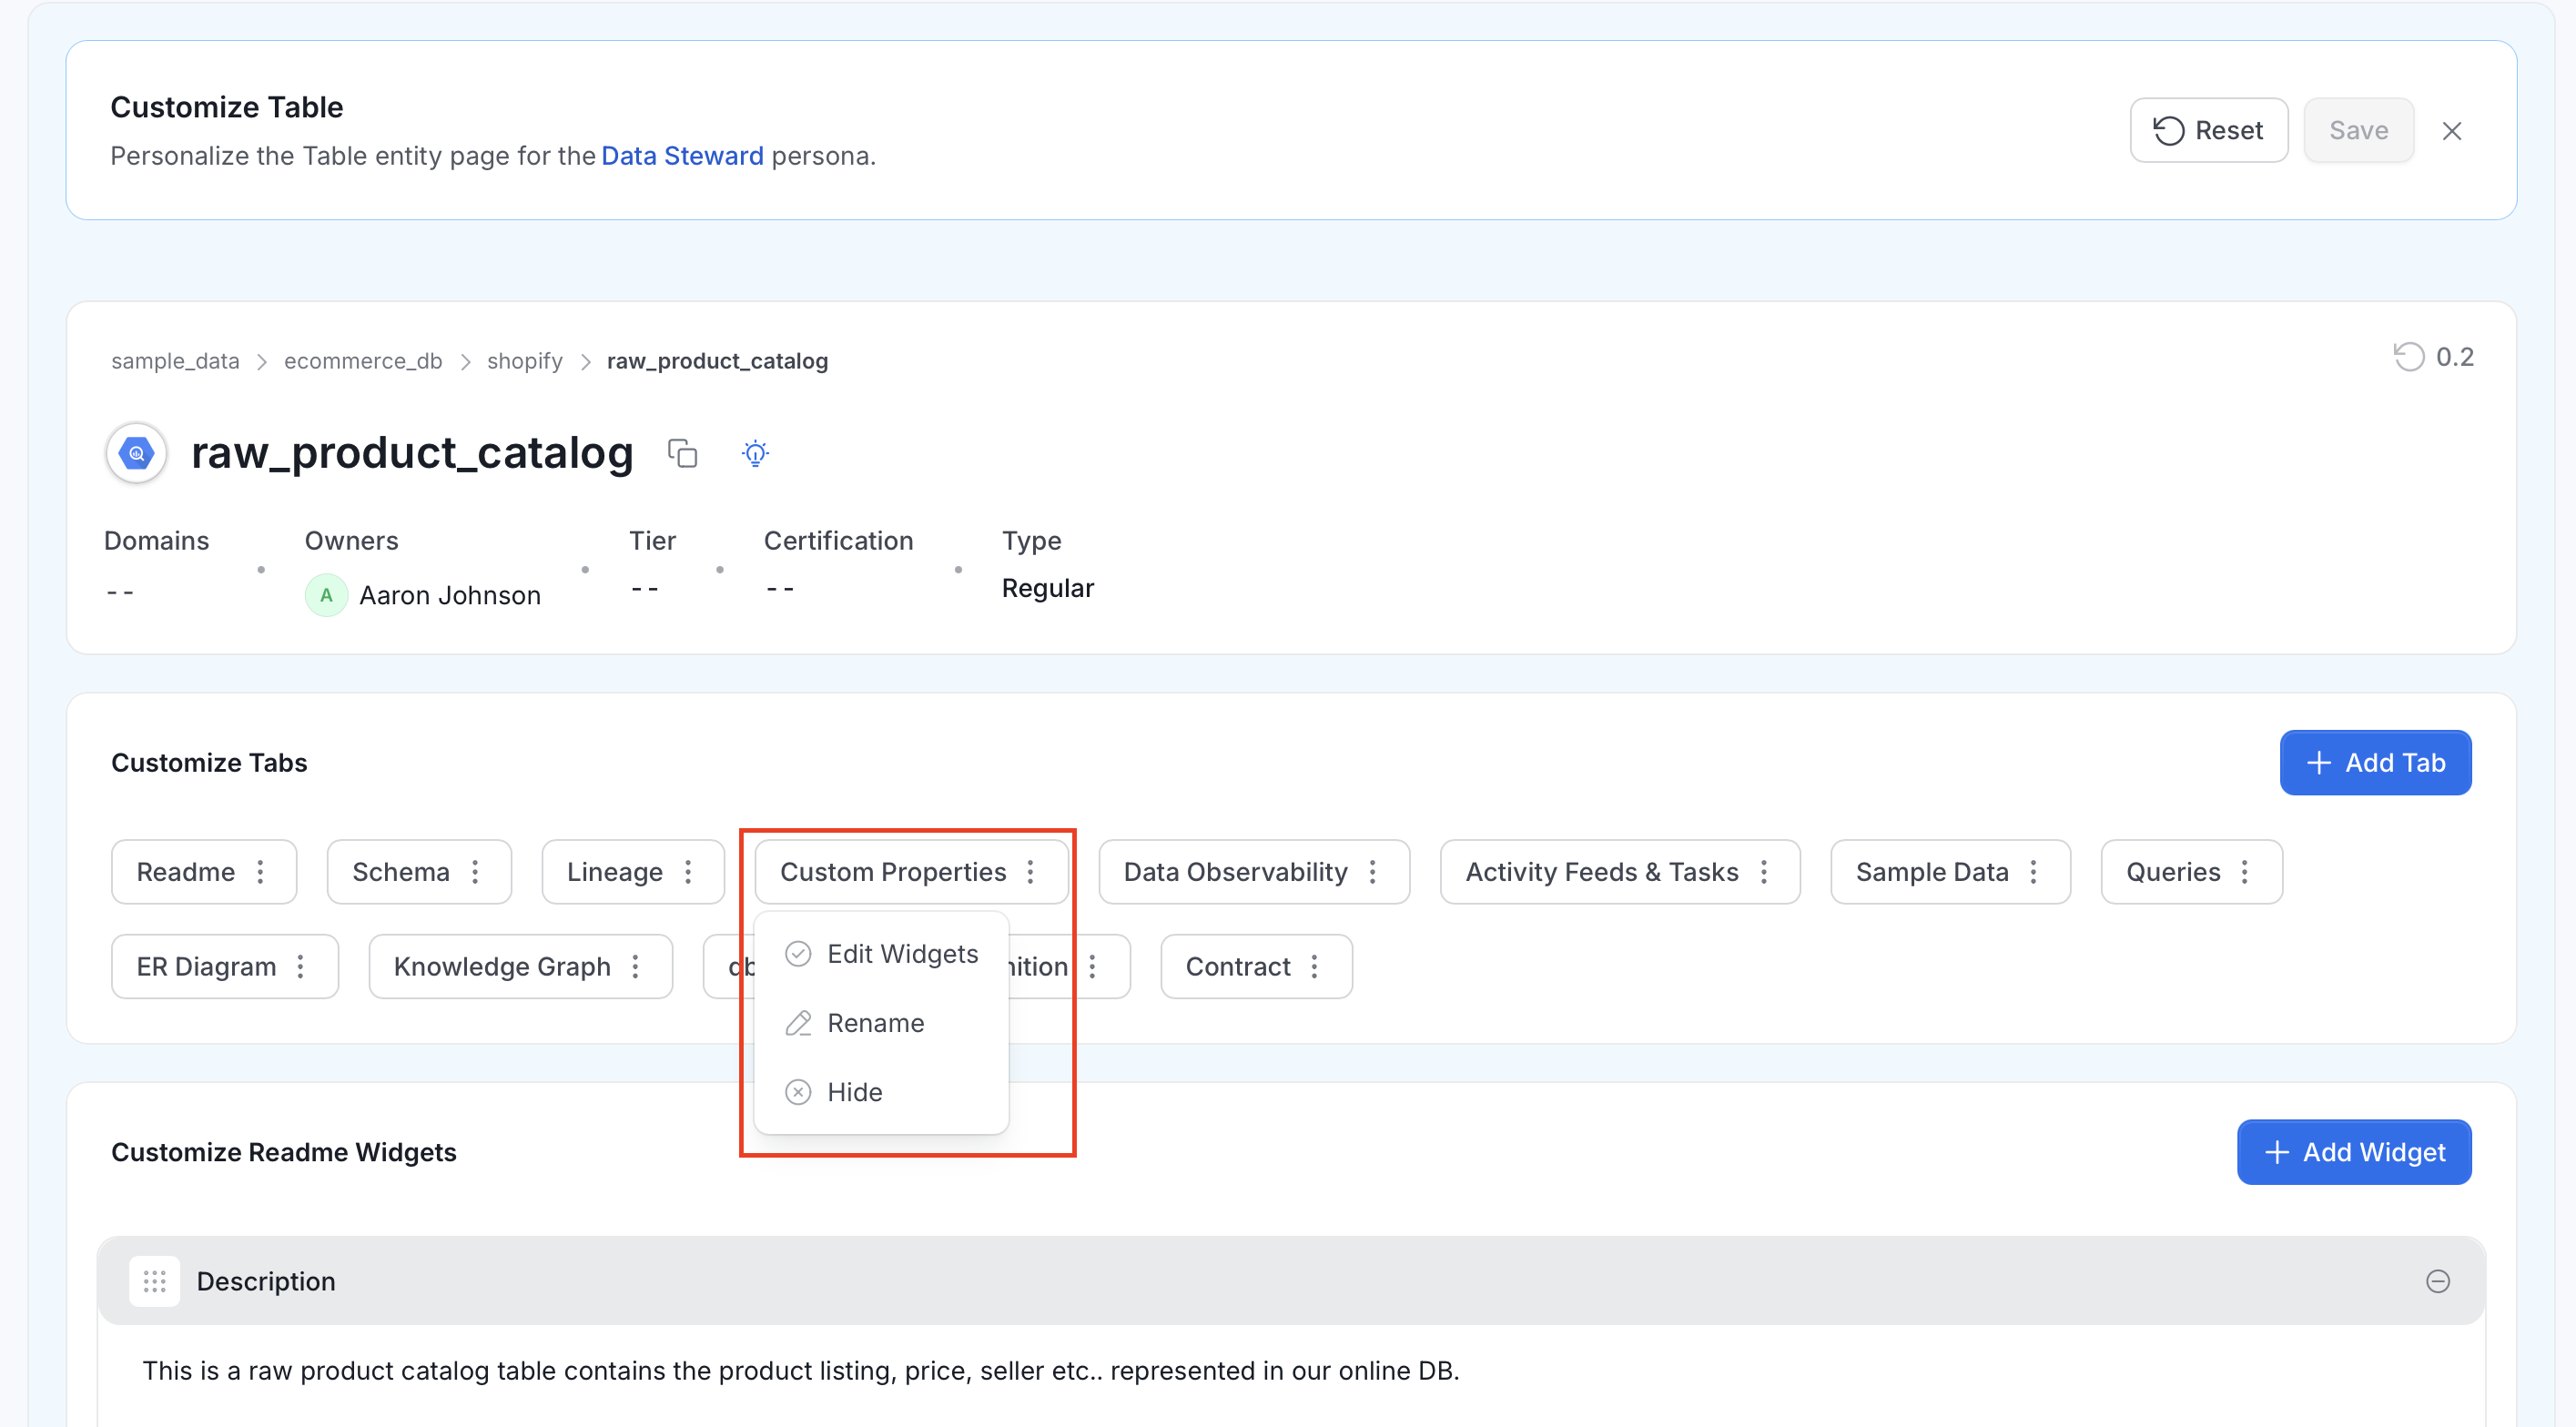
Task: Open Activity Feeds & Tasks tab options
Action: (x=1764, y=872)
